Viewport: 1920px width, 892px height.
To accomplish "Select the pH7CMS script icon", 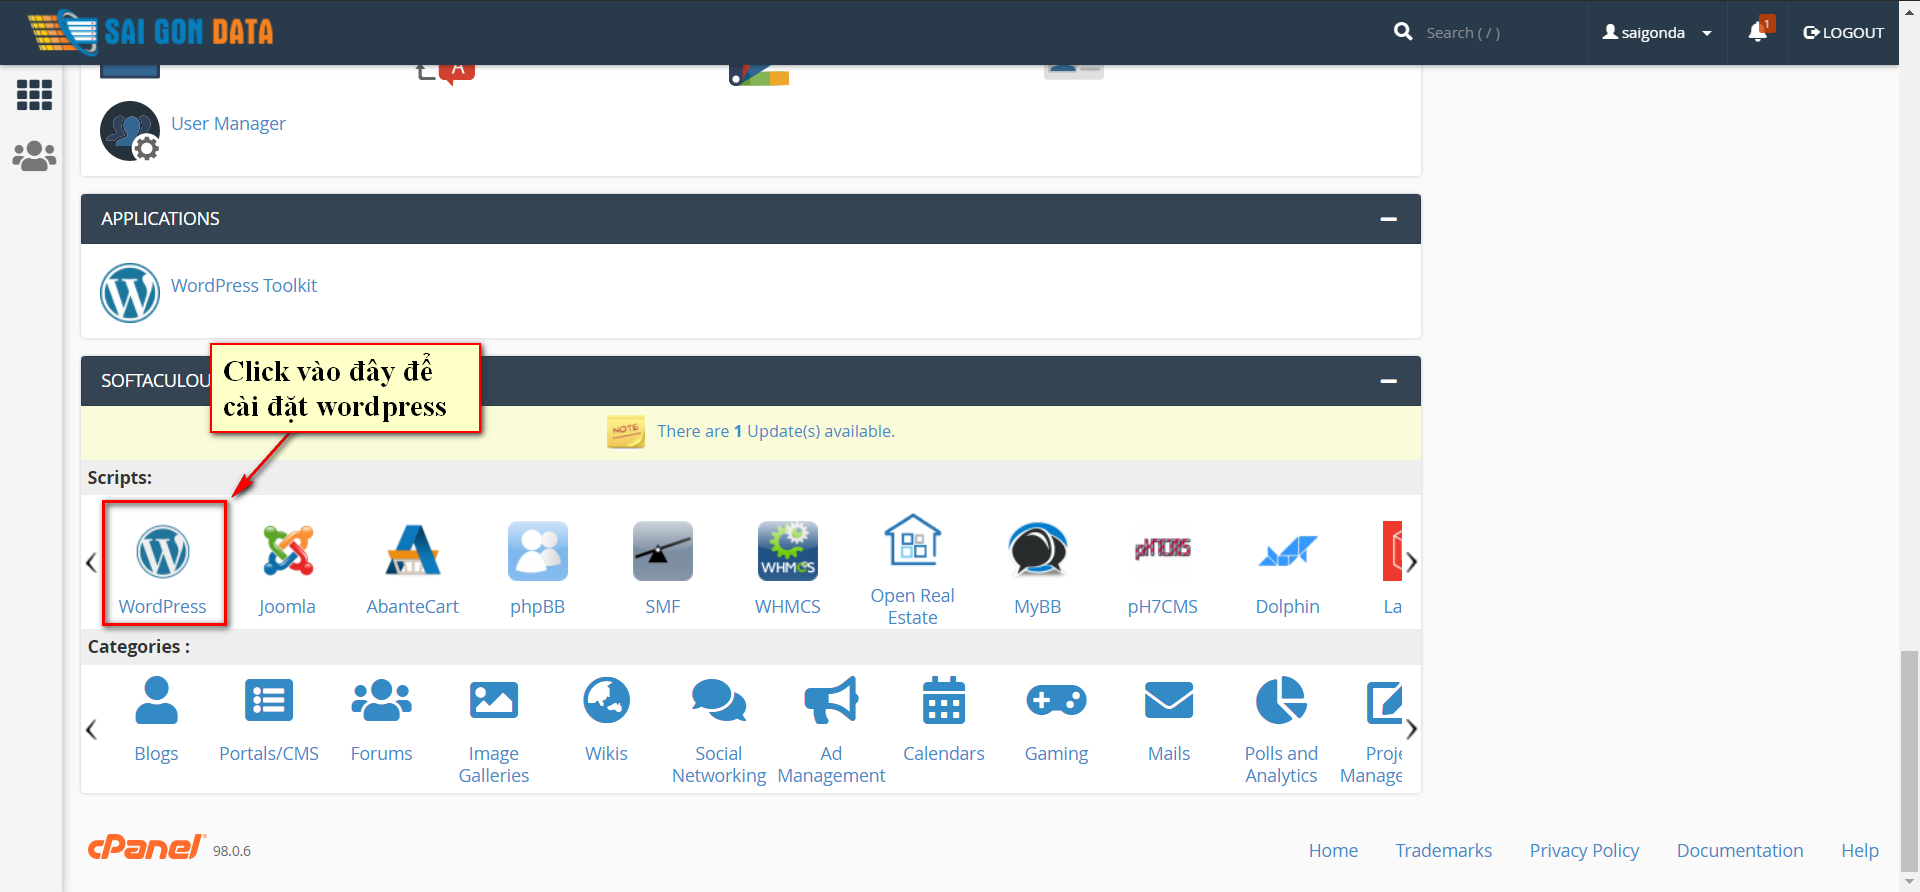I will (x=1163, y=548).
